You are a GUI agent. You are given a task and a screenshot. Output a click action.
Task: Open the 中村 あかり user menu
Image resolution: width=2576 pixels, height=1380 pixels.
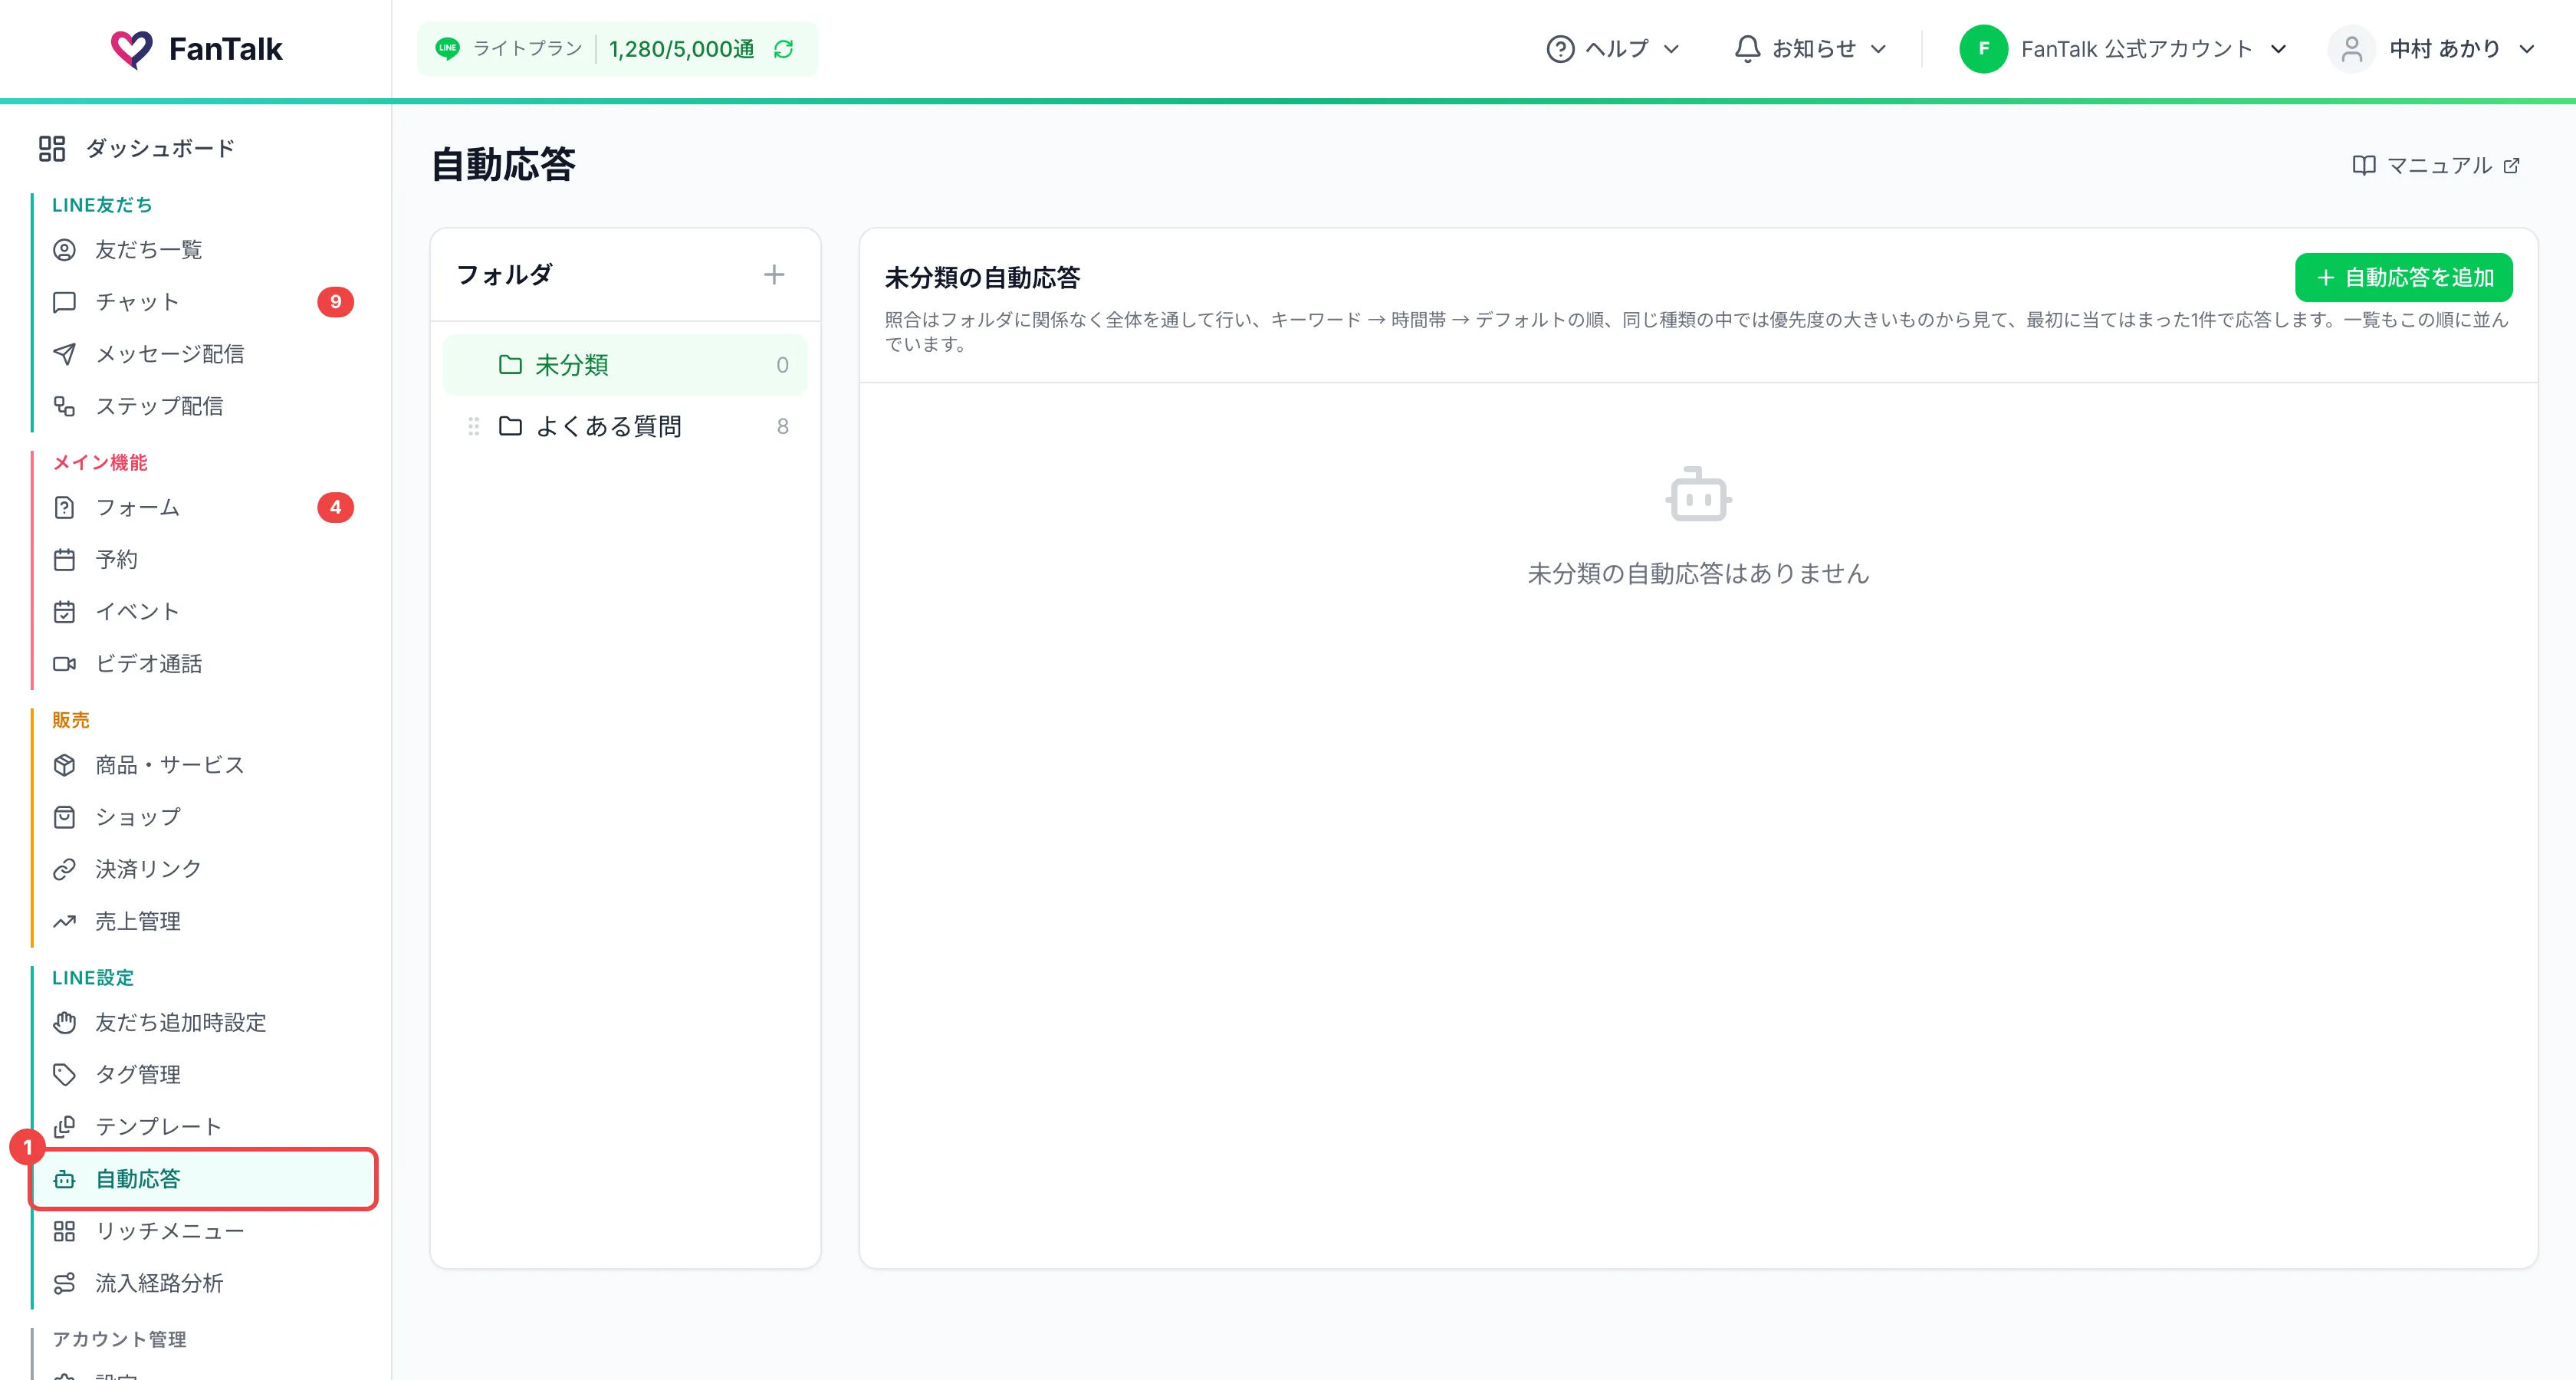(x=2432, y=49)
